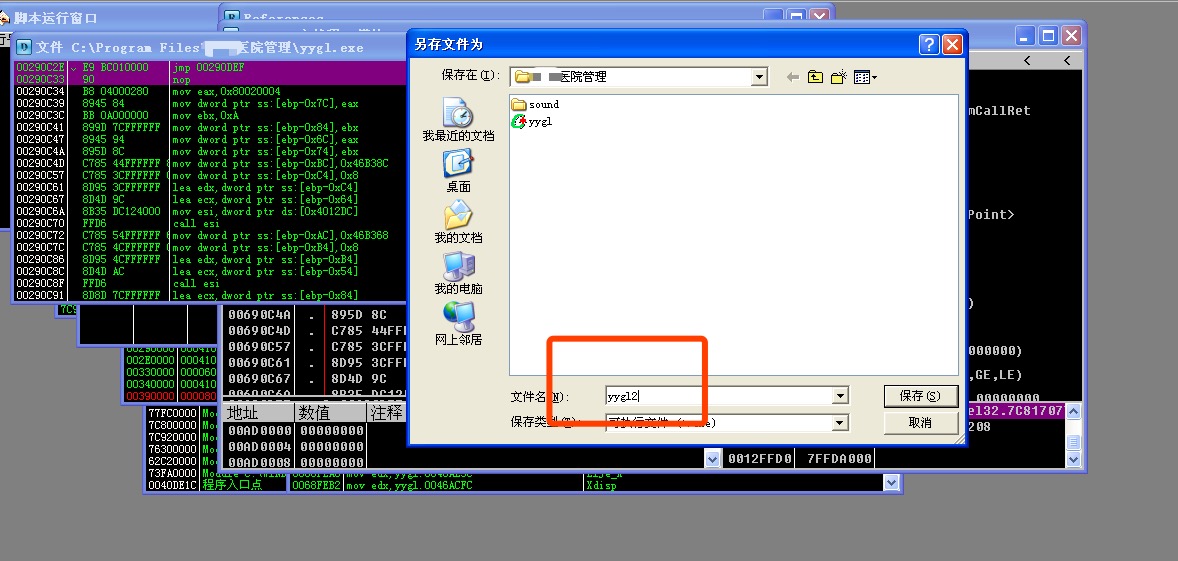Create a new folder in the save dialog
The image size is (1178, 561).
[839, 77]
